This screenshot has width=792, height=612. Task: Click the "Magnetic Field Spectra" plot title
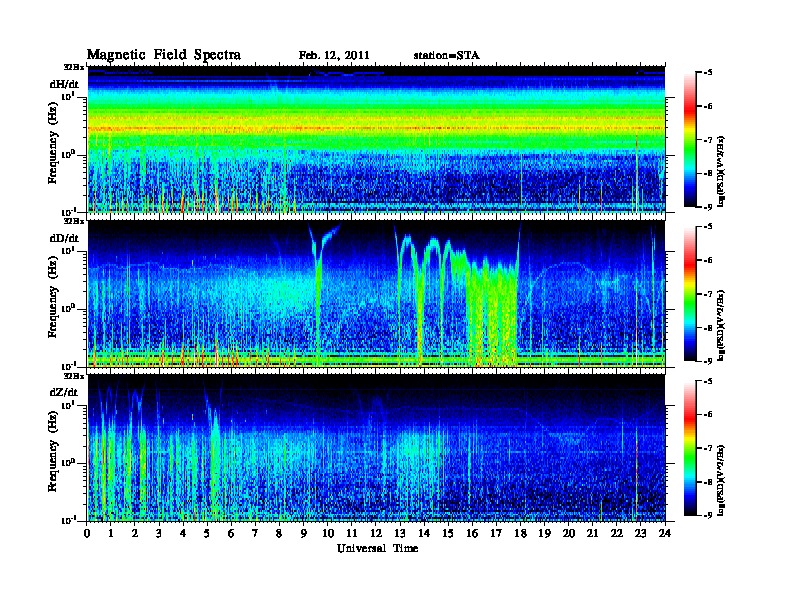(x=164, y=55)
